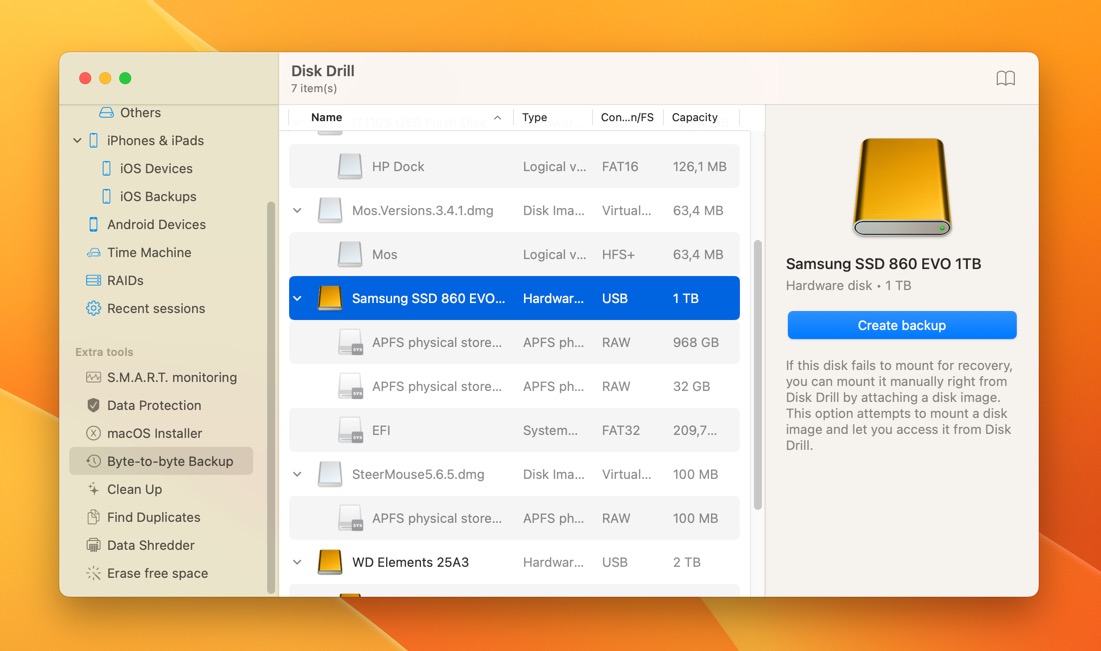1101x651 pixels.
Task: Click the Erase free space icon
Action: [93, 573]
